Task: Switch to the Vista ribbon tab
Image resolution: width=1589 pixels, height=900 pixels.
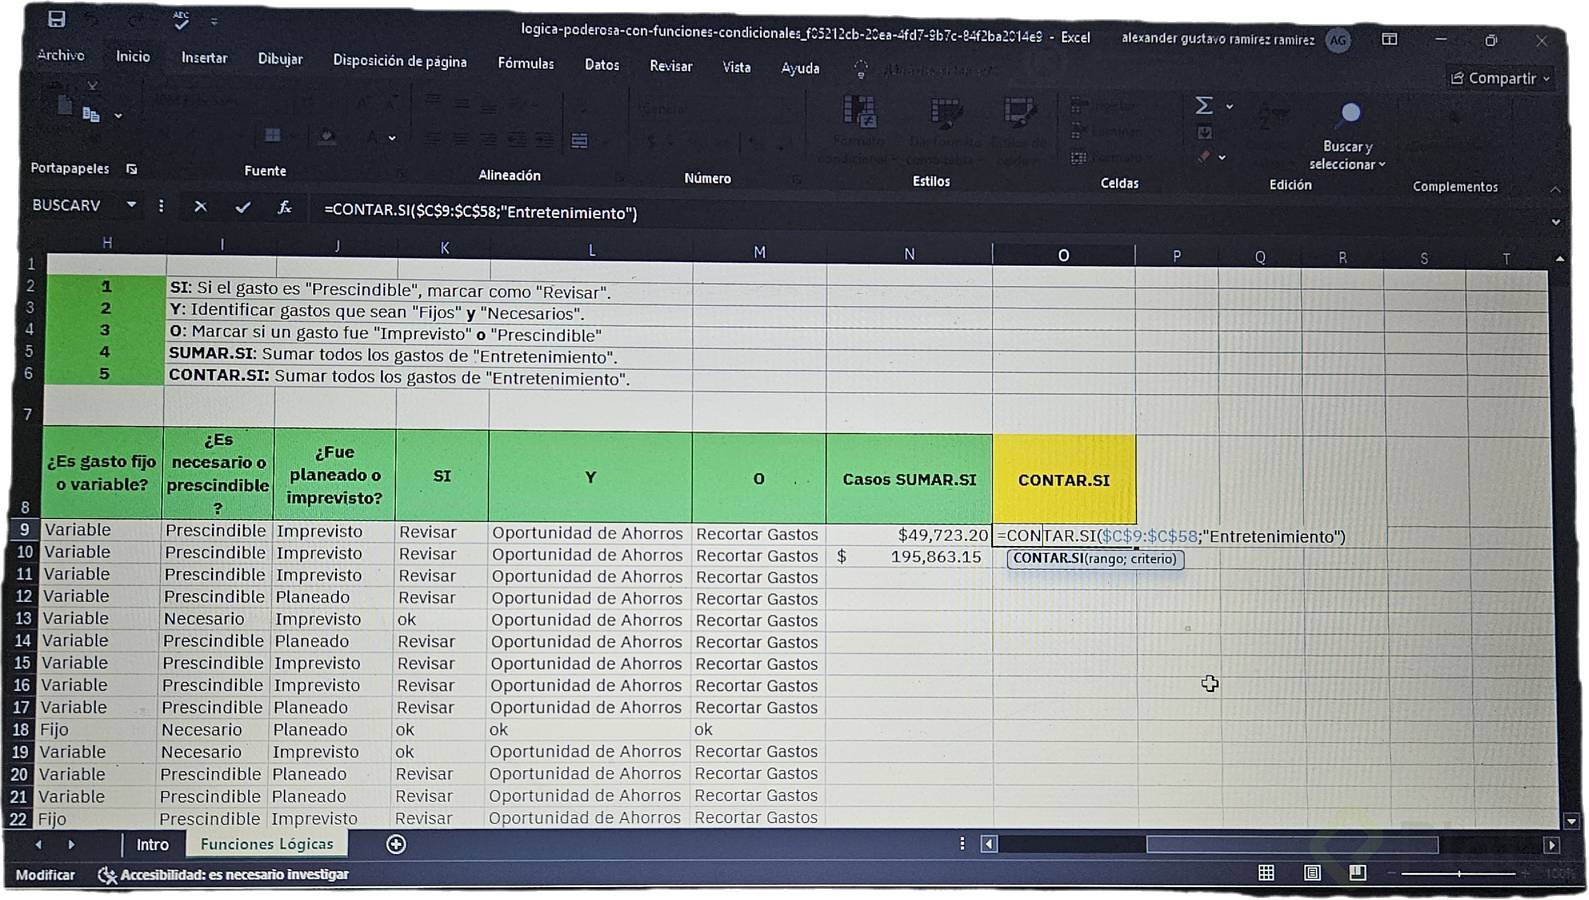Action: tap(737, 67)
